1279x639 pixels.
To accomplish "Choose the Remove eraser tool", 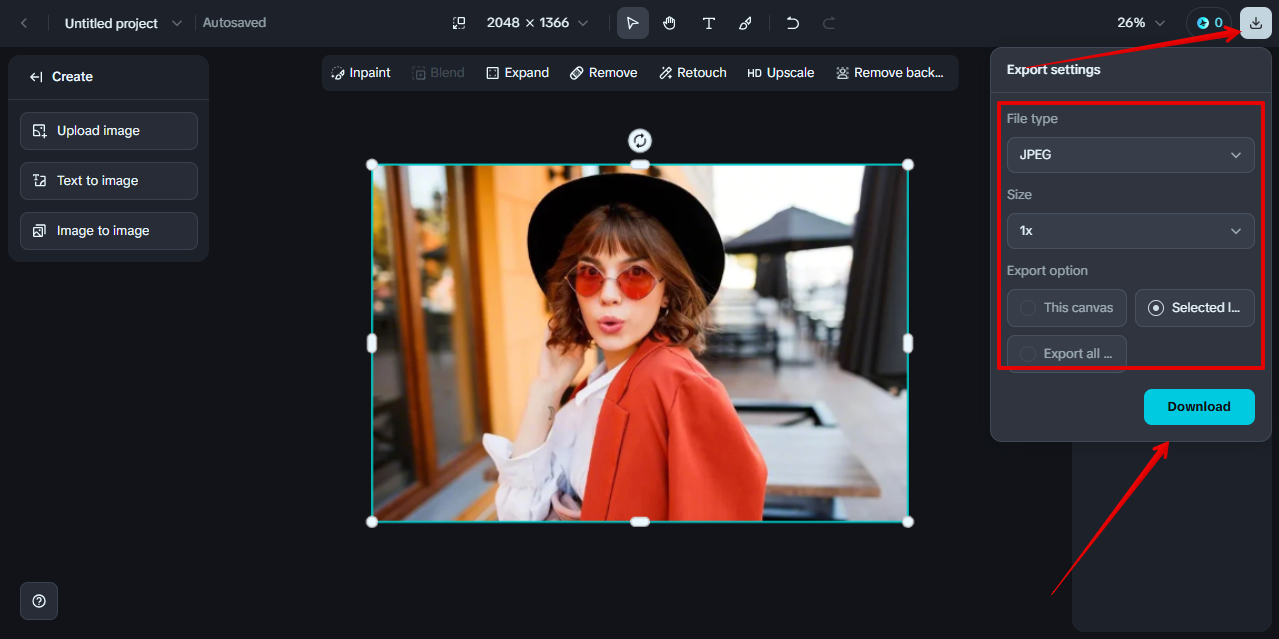I will point(603,73).
